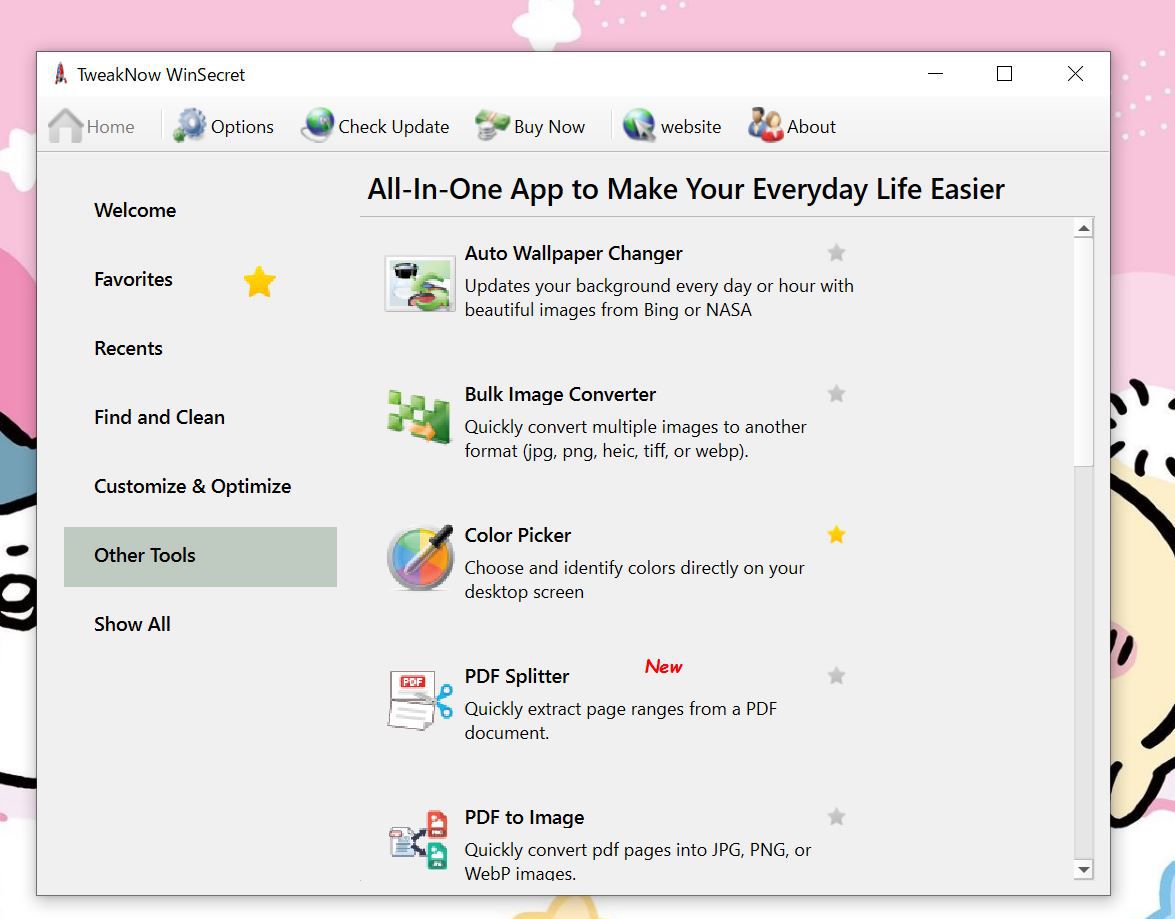Click the Buy Now money icon

click(x=492, y=125)
